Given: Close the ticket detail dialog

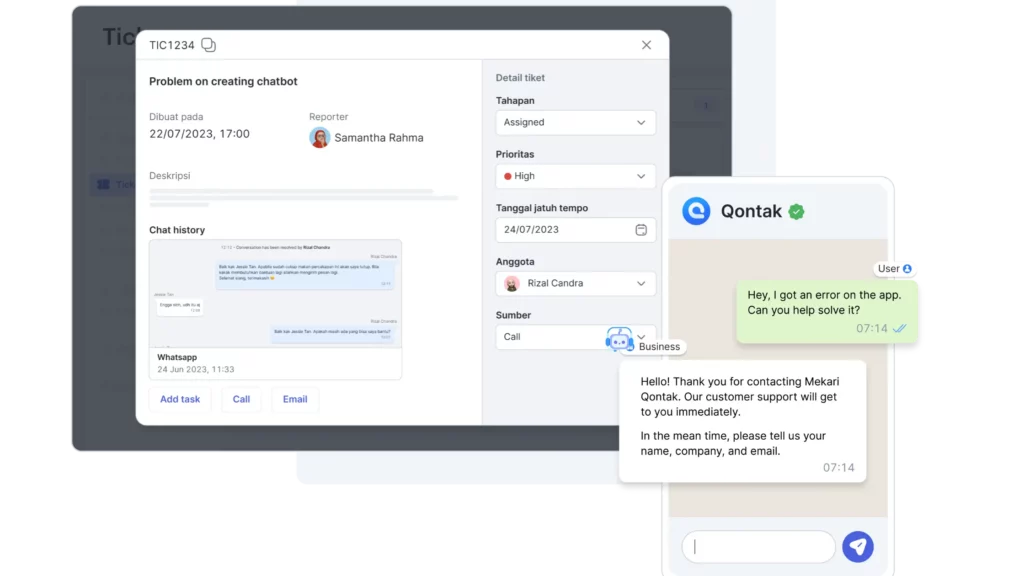Looking at the screenshot, I should [647, 45].
